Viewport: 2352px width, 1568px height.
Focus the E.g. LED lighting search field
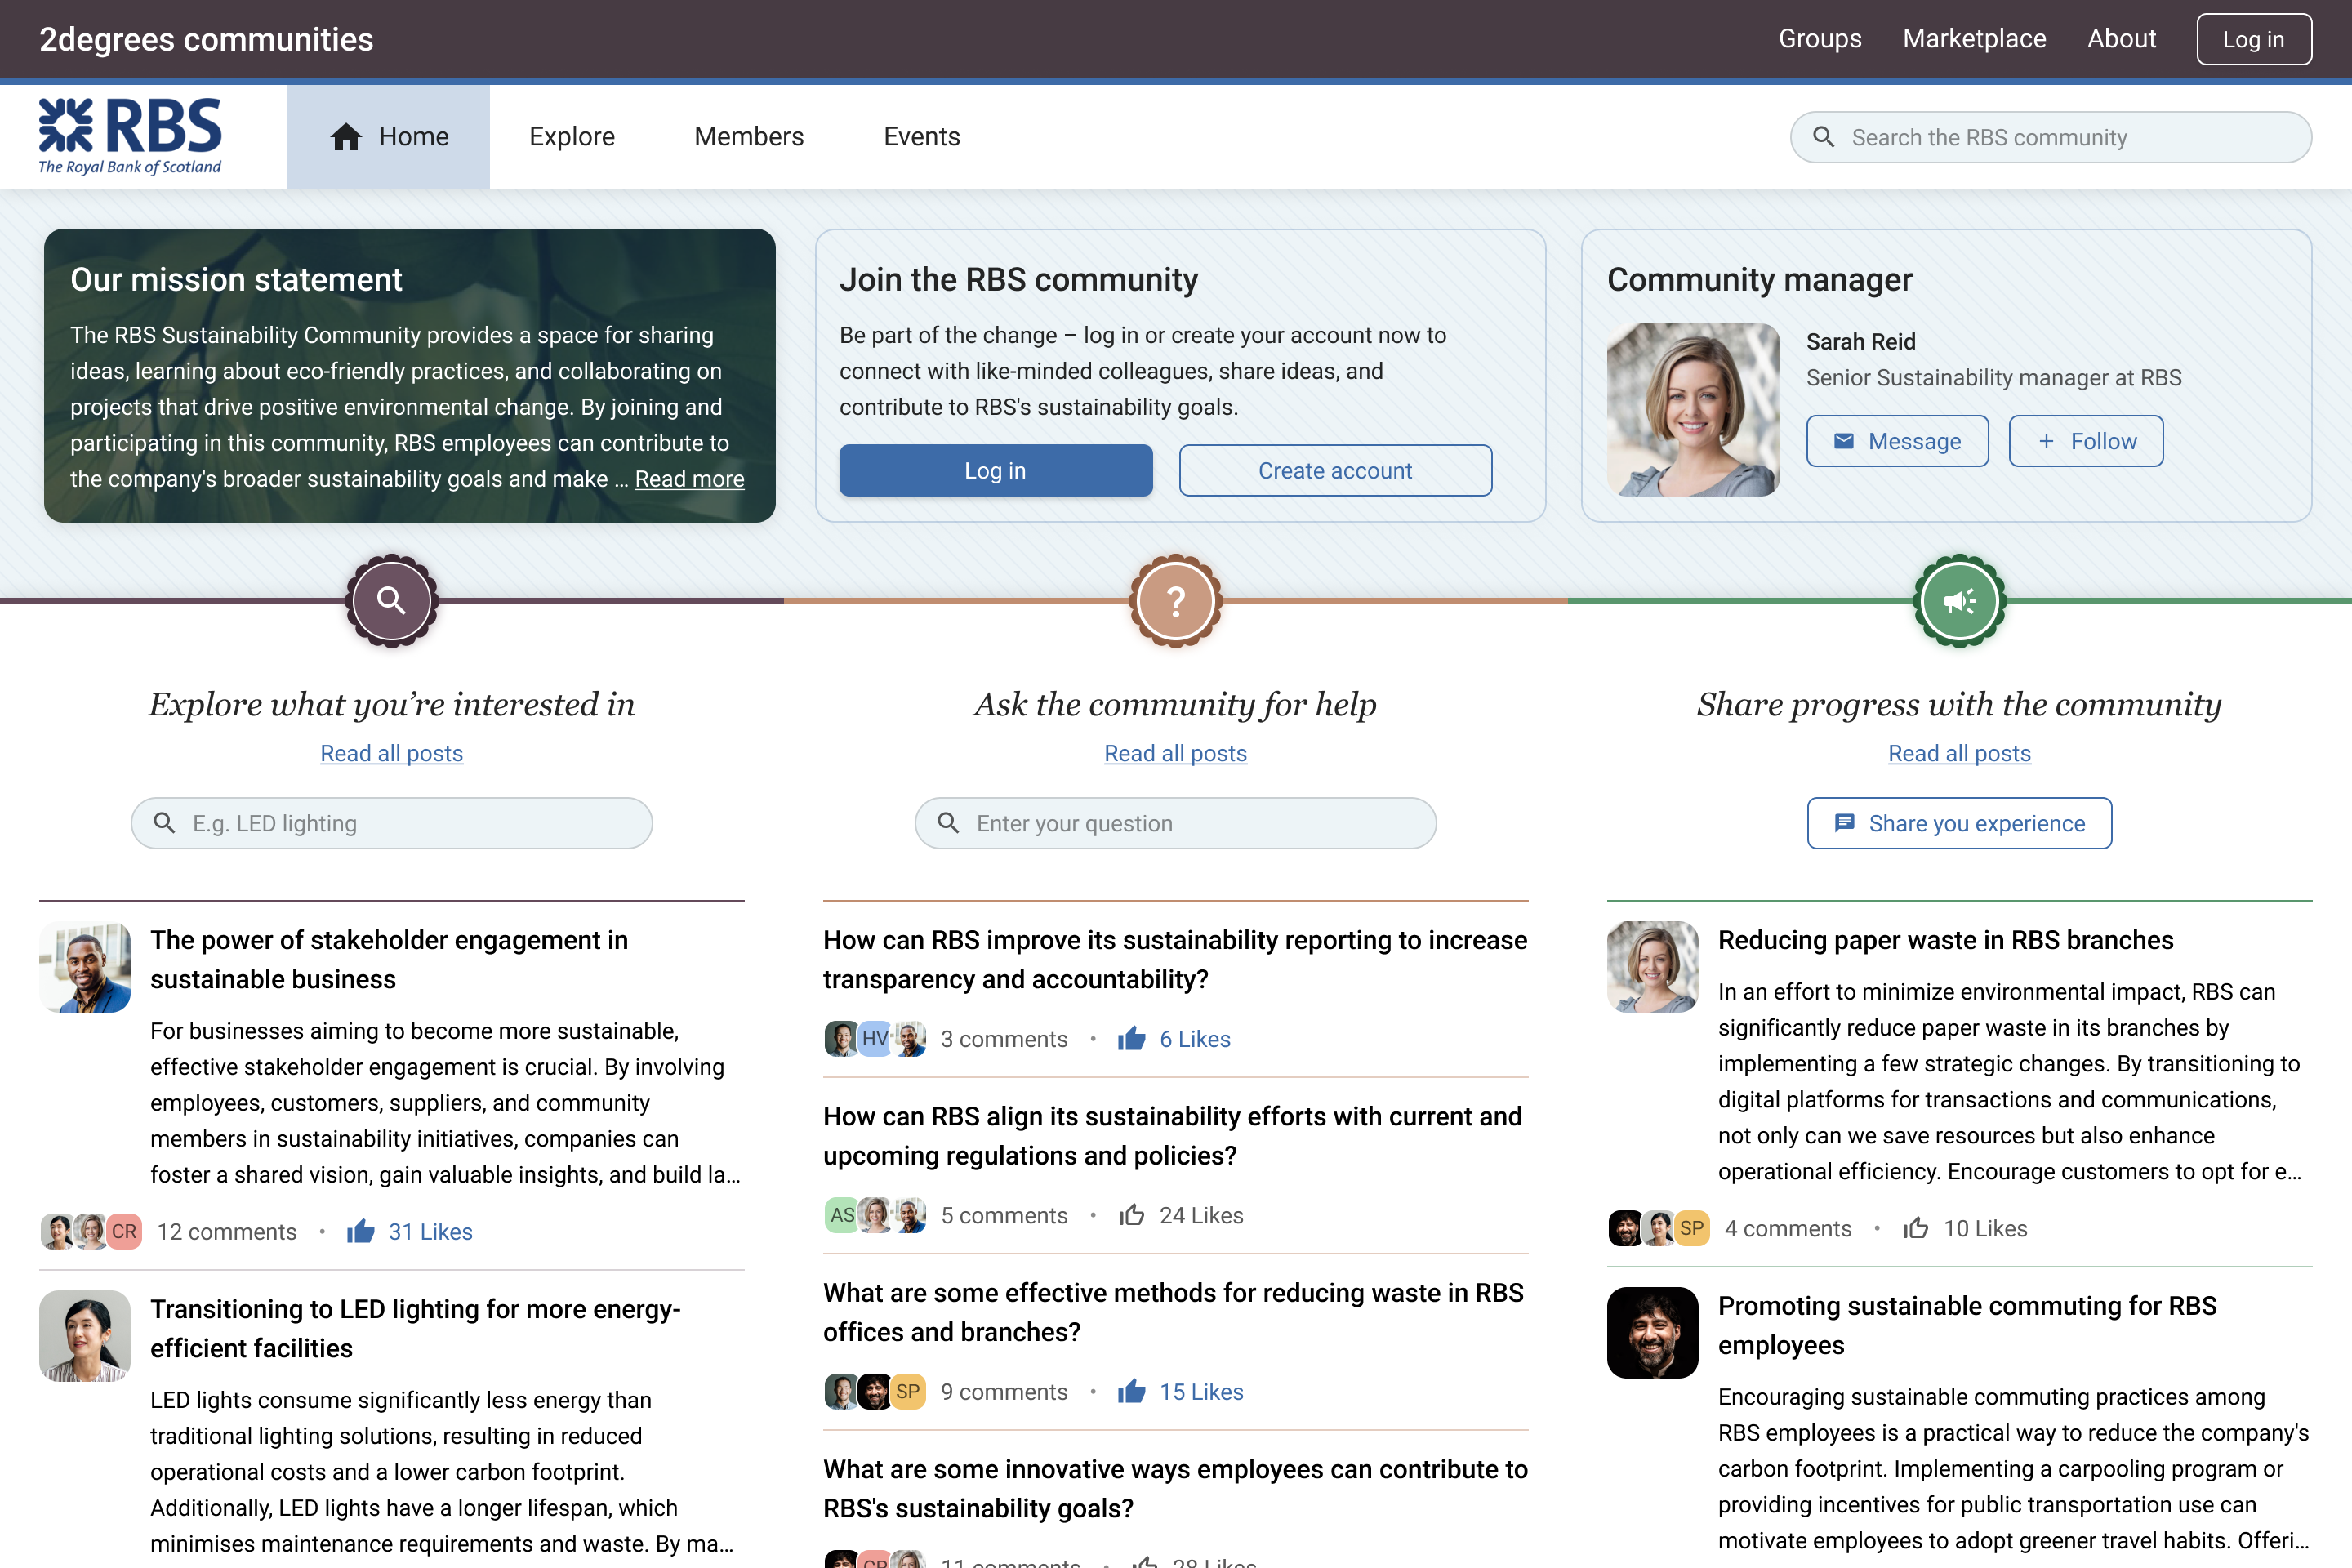click(x=392, y=823)
